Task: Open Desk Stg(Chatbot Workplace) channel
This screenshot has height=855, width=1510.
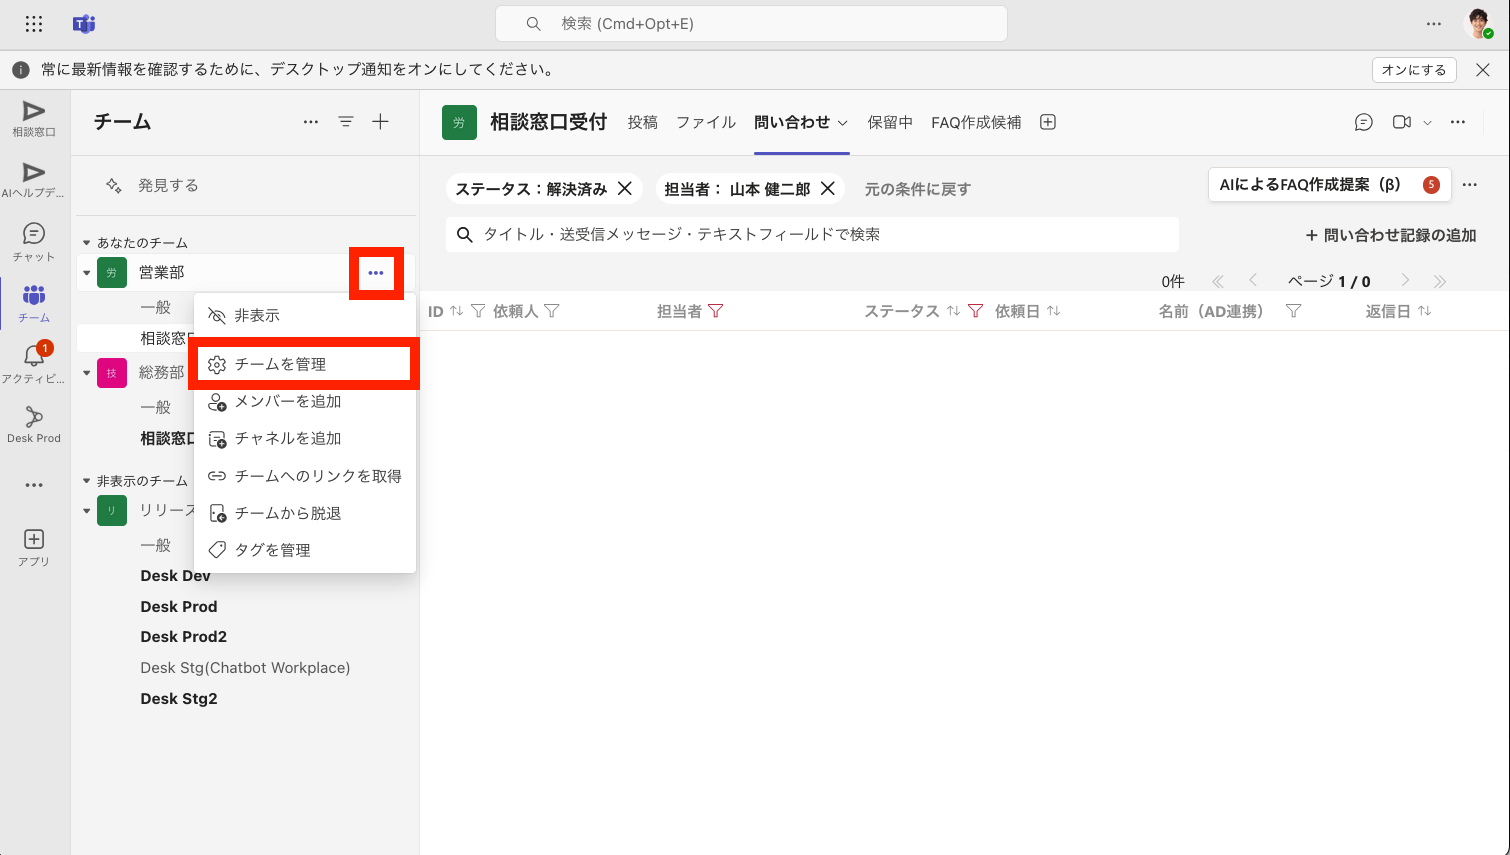Action: click(245, 668)
